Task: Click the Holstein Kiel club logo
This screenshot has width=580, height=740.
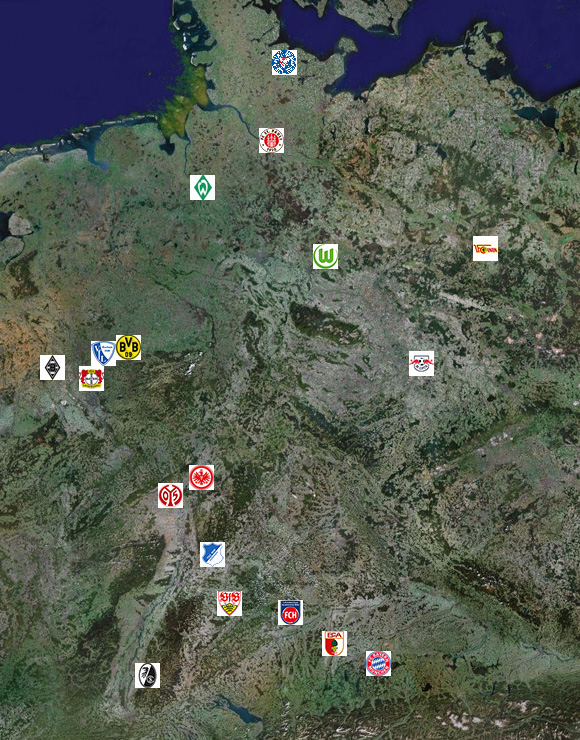Action: (x=284, y=62)
